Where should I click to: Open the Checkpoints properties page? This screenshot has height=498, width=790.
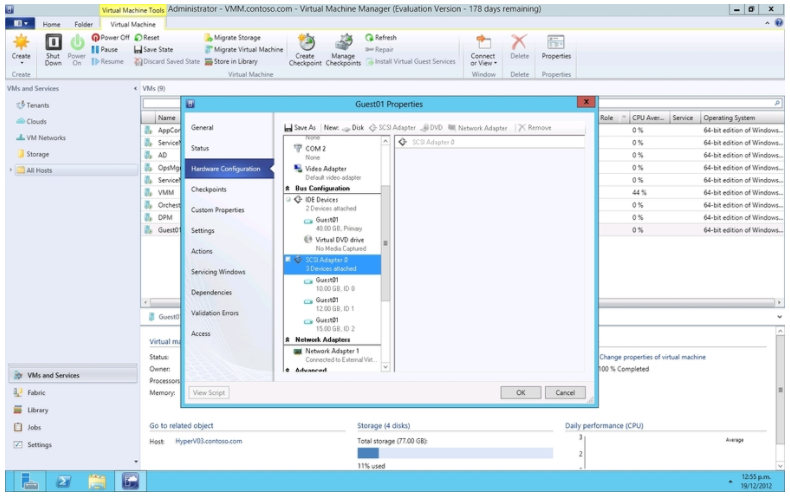(x=209, y=190)
